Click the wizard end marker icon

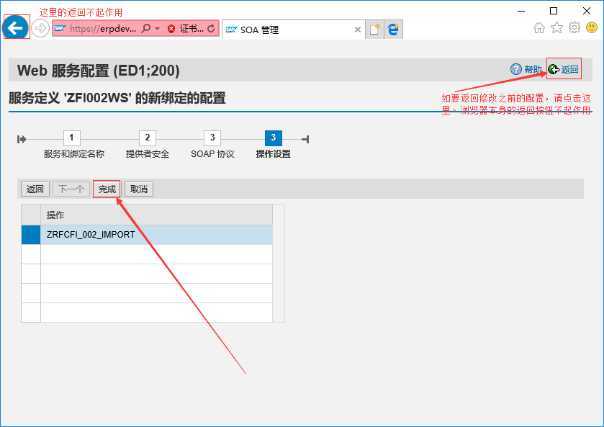pos(305,139)
